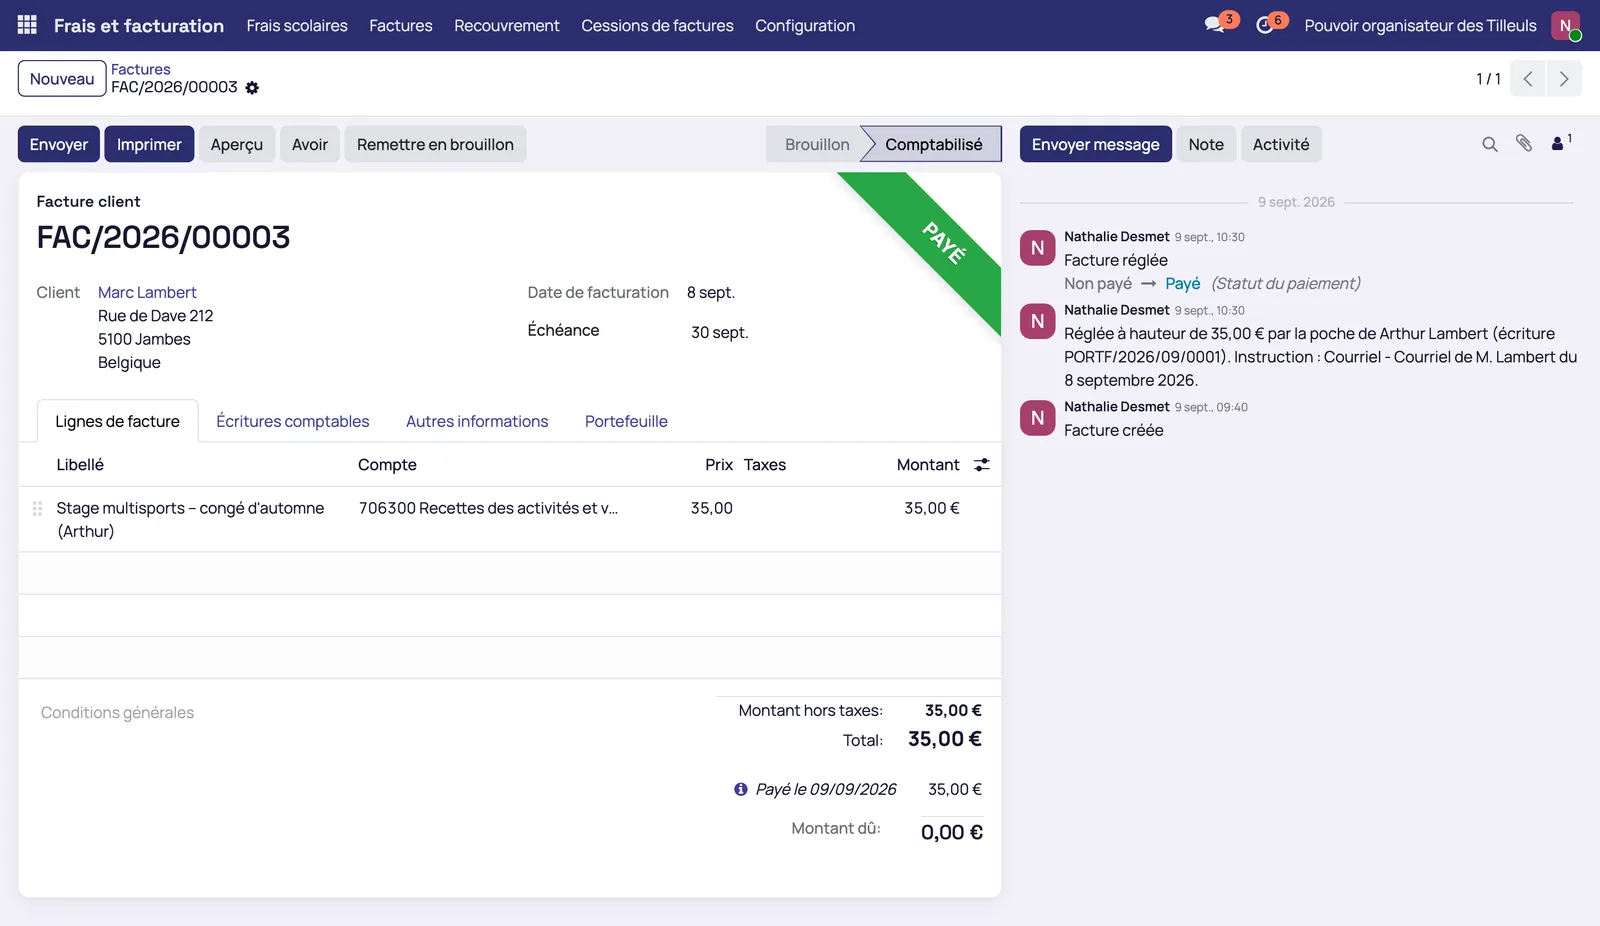This screenshot has width=1600, height=926.
Task: Click Nathalie Desmet avatar on Facture réglée message
Action: tap(1038, 248)
